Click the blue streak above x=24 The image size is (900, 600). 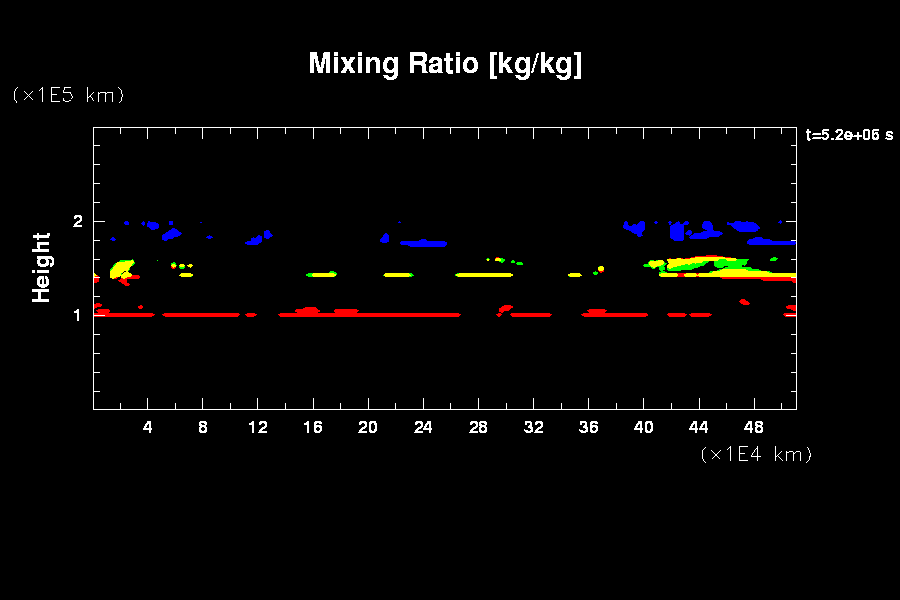424,243
